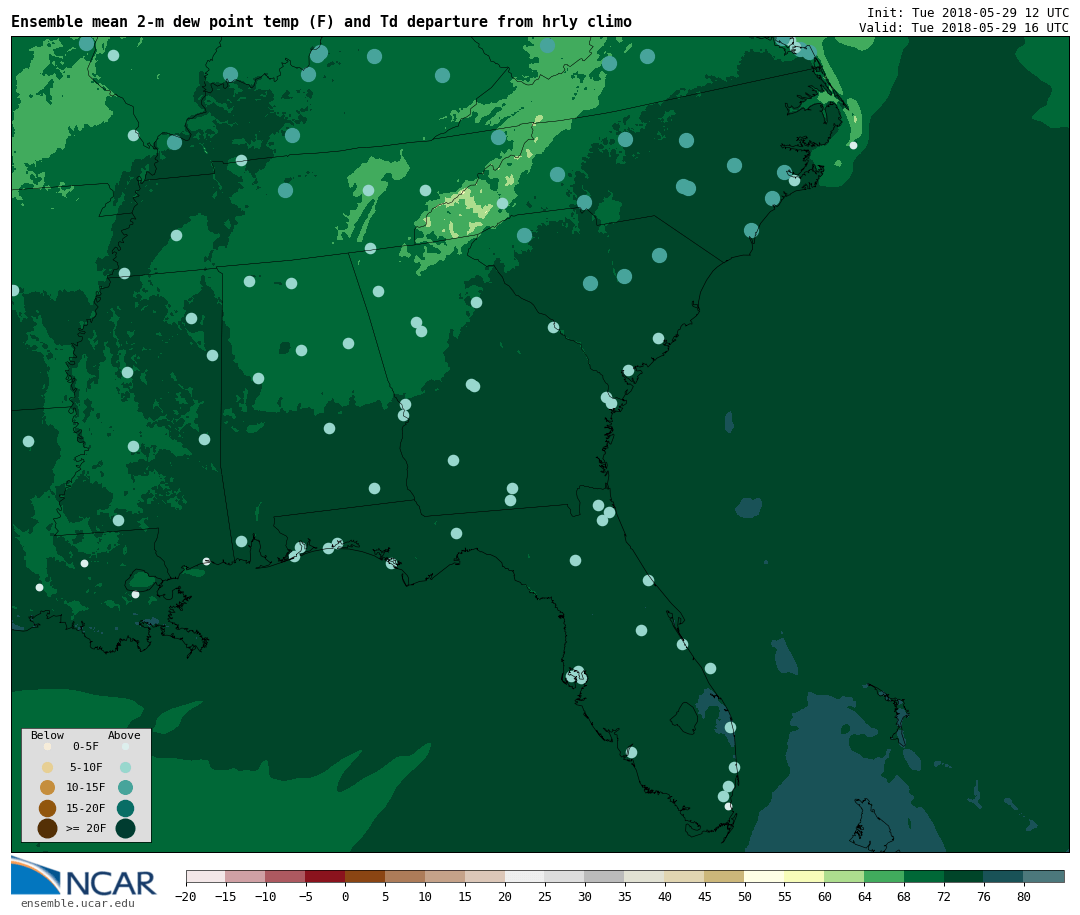Click the 72 to 76 dark green swatch

point(964,876)
